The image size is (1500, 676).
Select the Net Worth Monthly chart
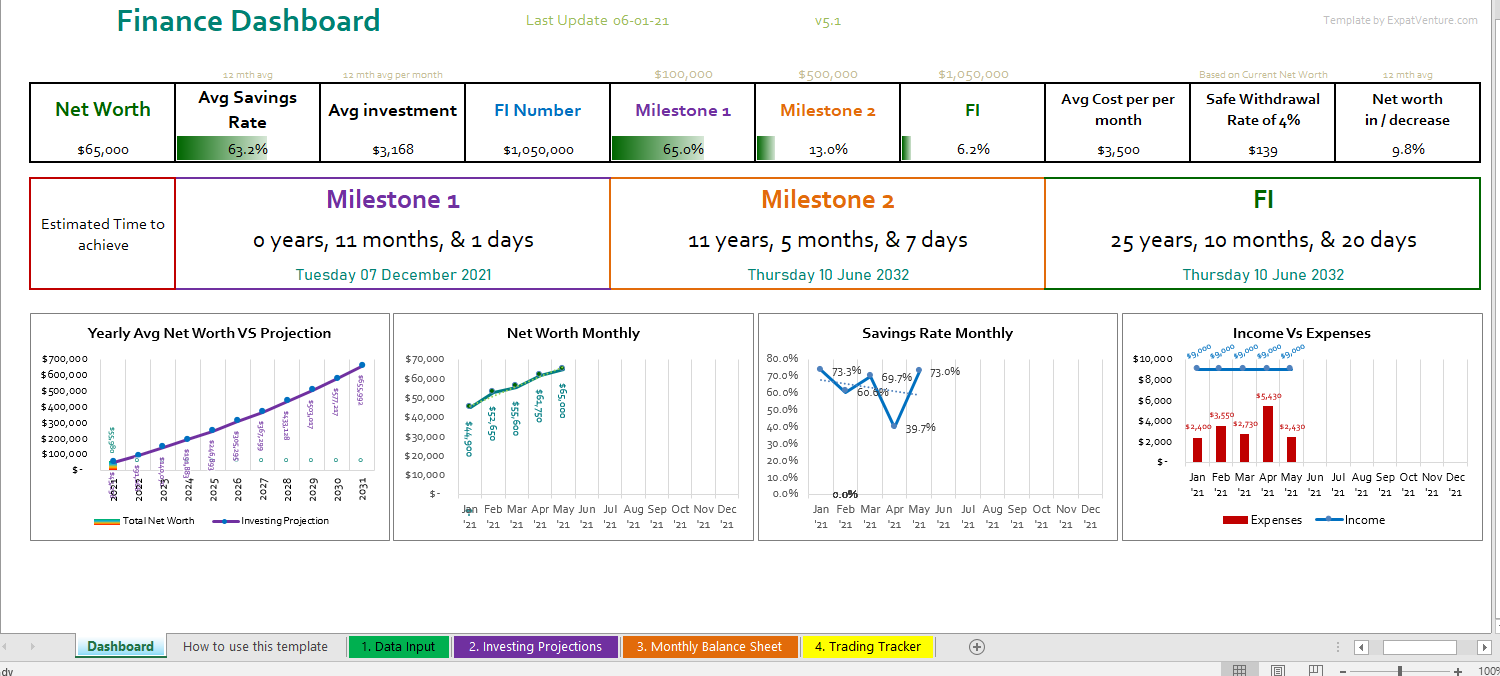click(x=573, y=427)
